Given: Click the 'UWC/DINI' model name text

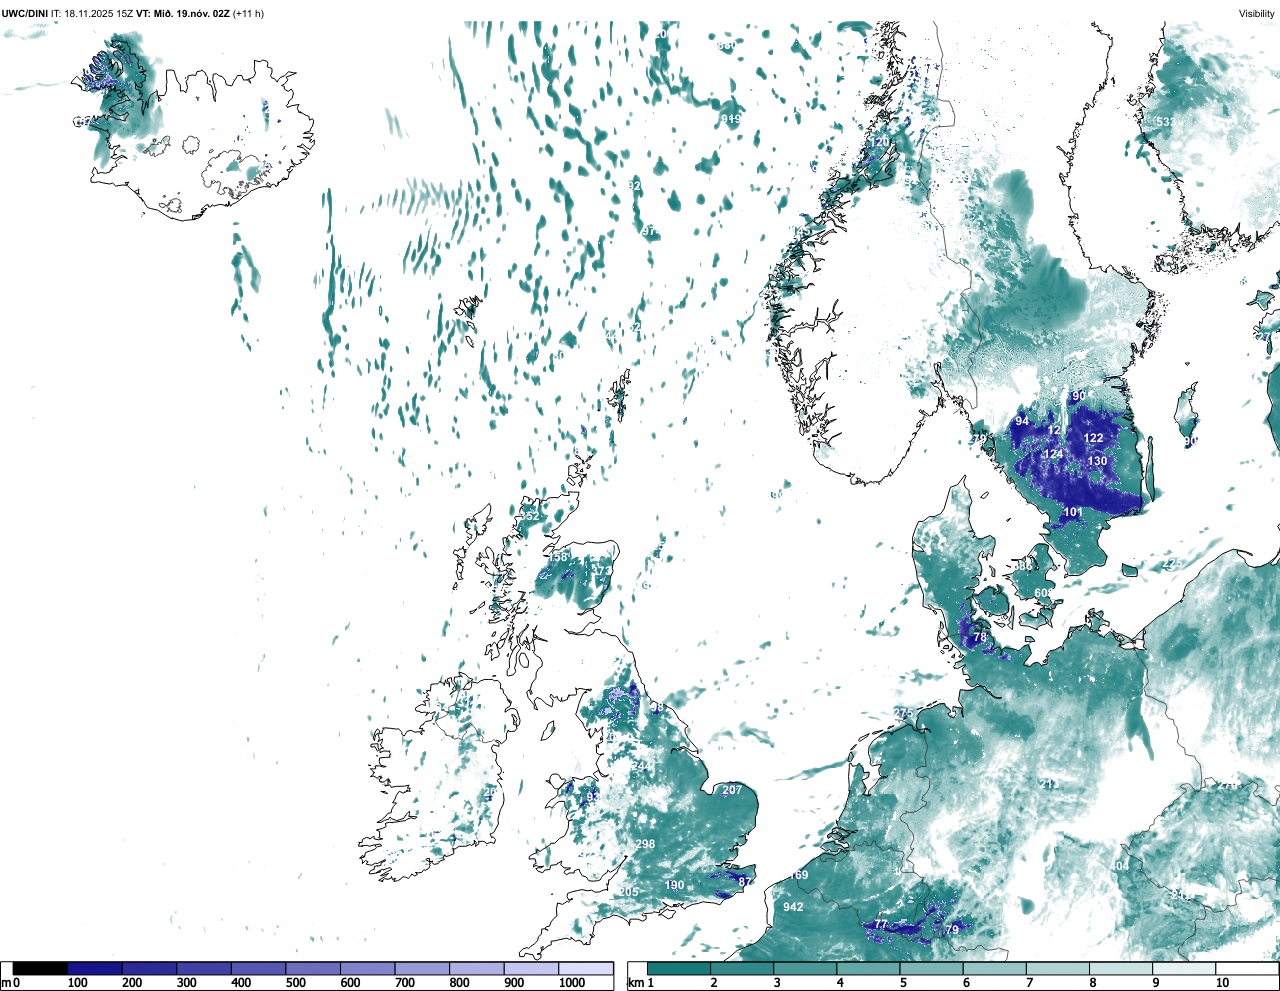Looking at the screenshot, I should pos(24,13).
